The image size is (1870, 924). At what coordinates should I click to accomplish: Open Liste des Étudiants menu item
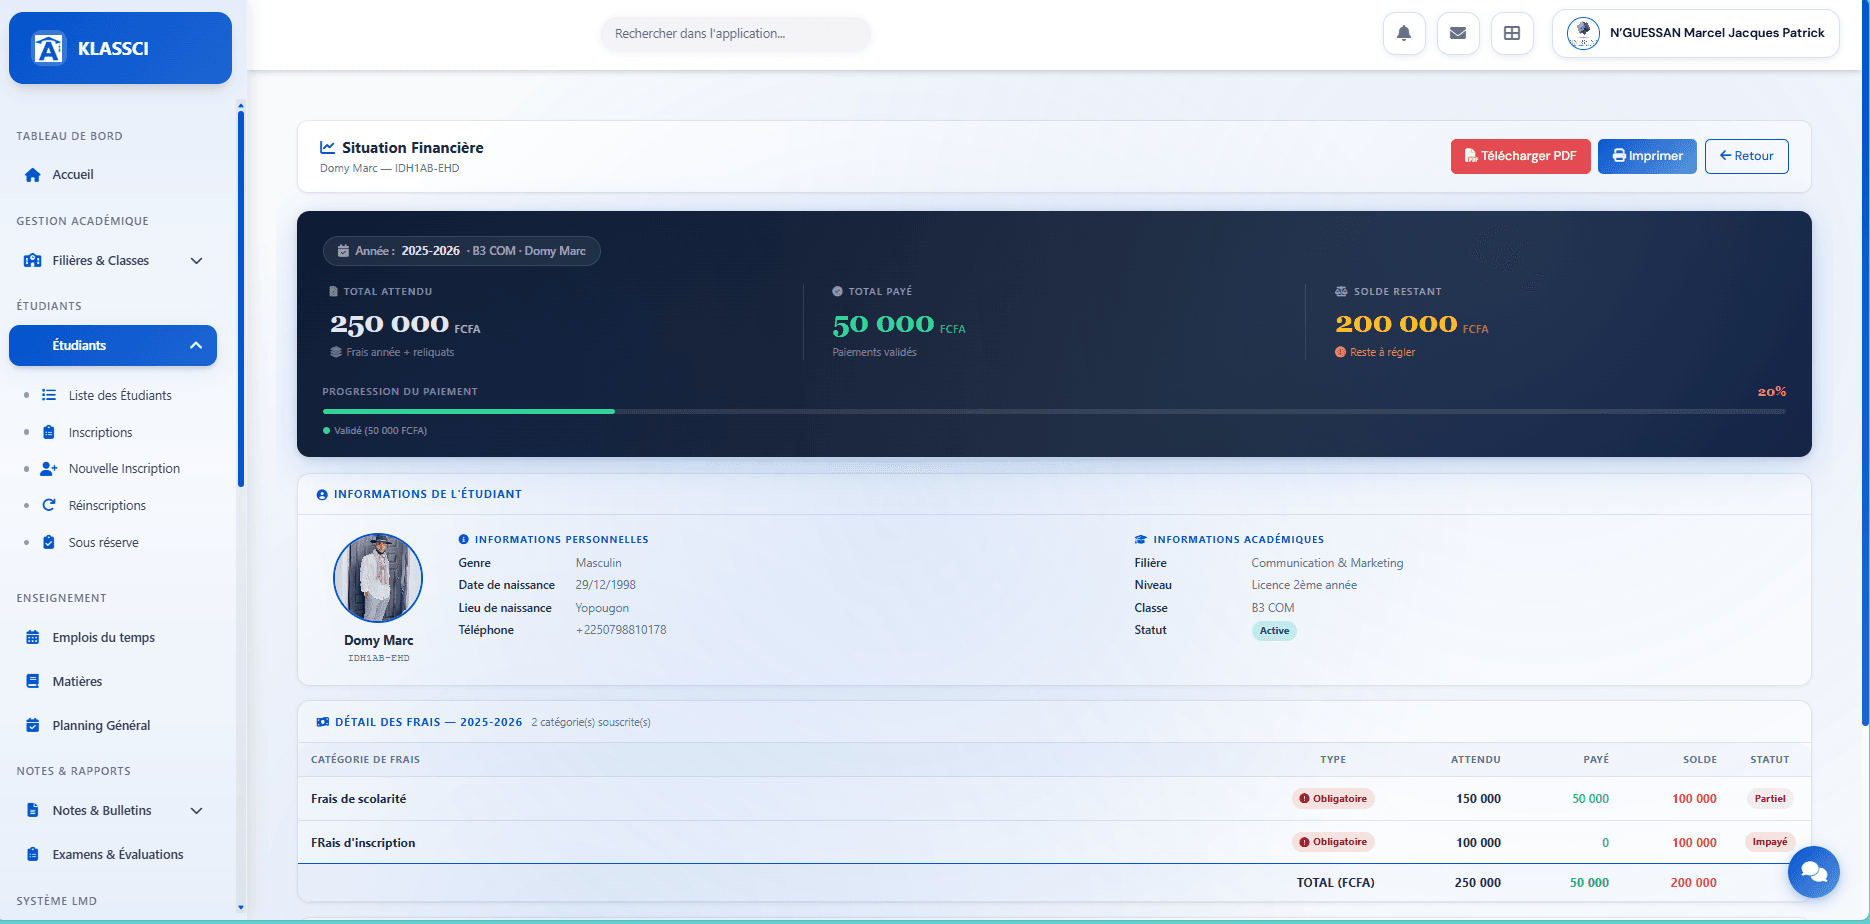point(120,395)
